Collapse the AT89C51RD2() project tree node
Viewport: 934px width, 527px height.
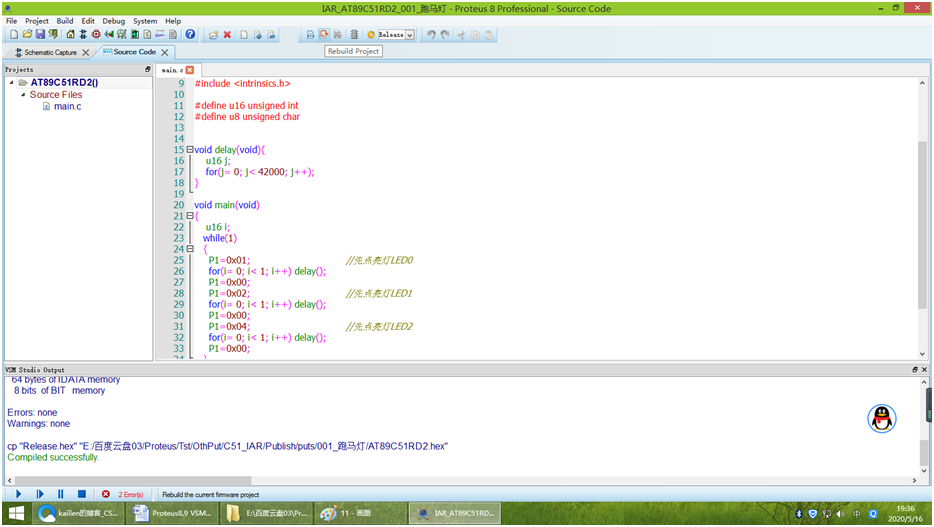click(11, 83)
